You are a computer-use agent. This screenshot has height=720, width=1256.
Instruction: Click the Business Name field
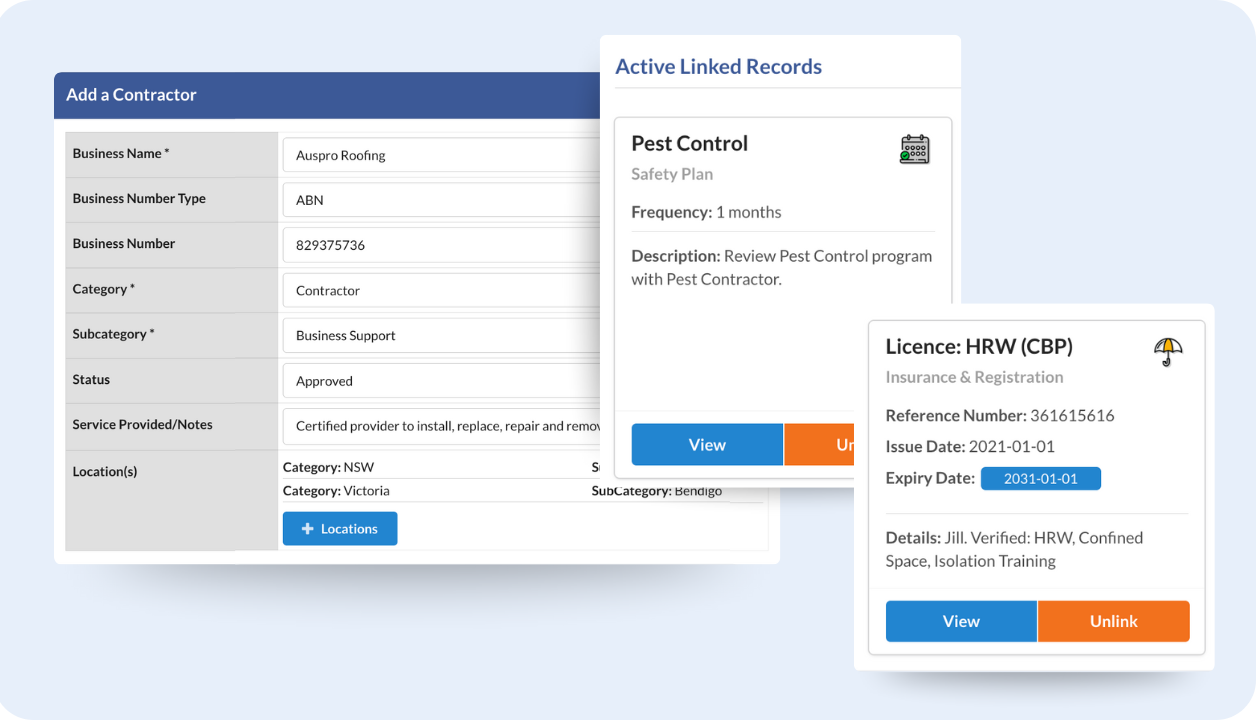pyautogui.click(x=440, y=155)
